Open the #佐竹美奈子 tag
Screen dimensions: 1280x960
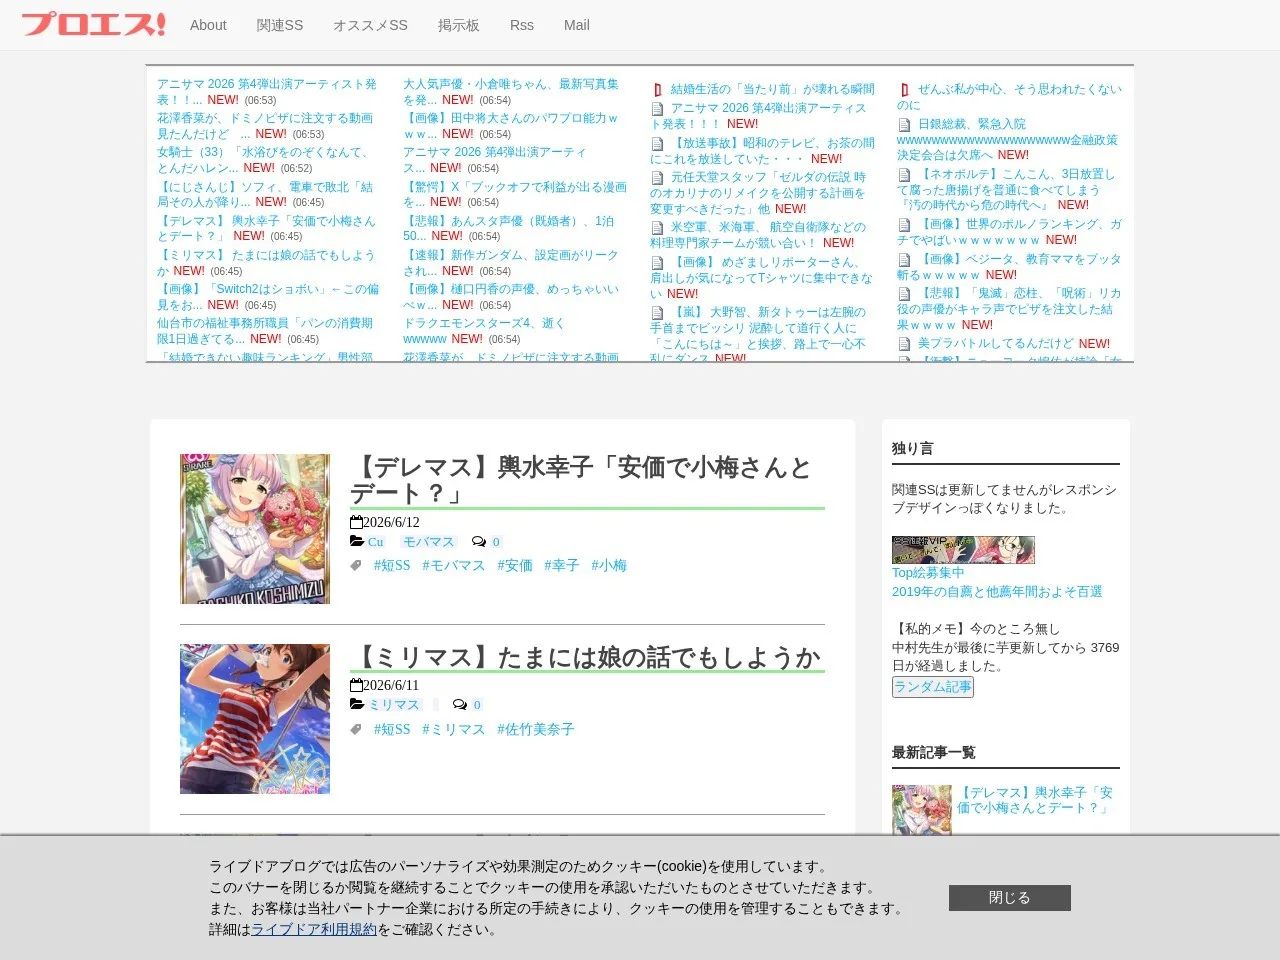[536, 730]
